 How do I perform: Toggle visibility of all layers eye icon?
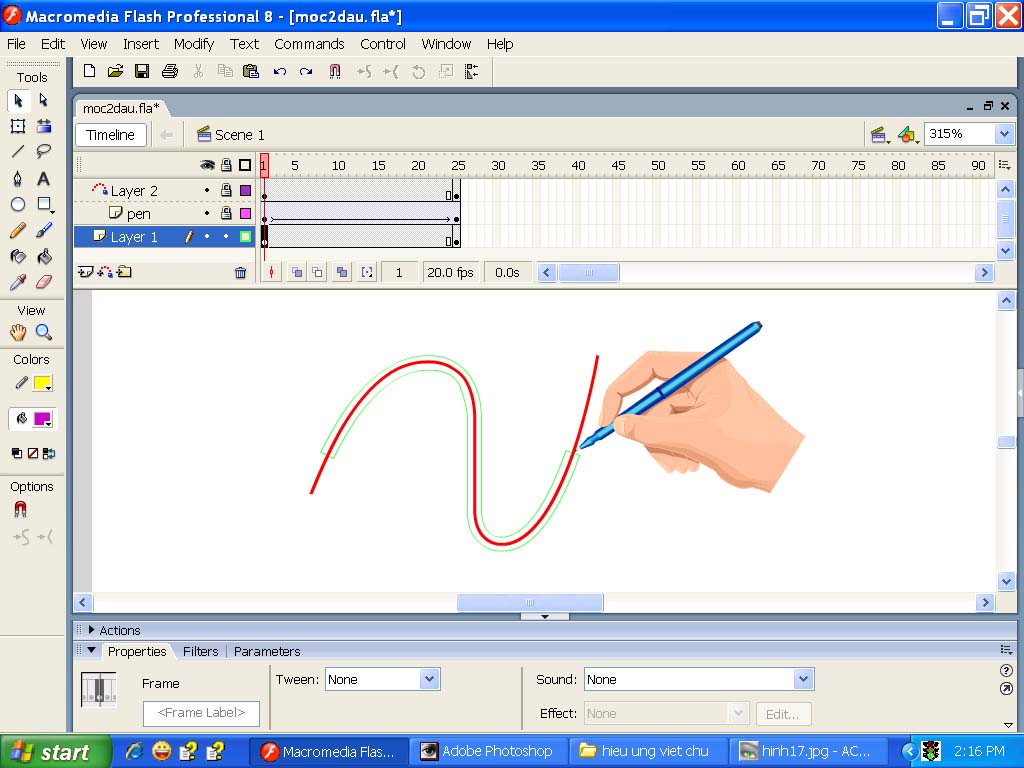click(x=207, y=165)
